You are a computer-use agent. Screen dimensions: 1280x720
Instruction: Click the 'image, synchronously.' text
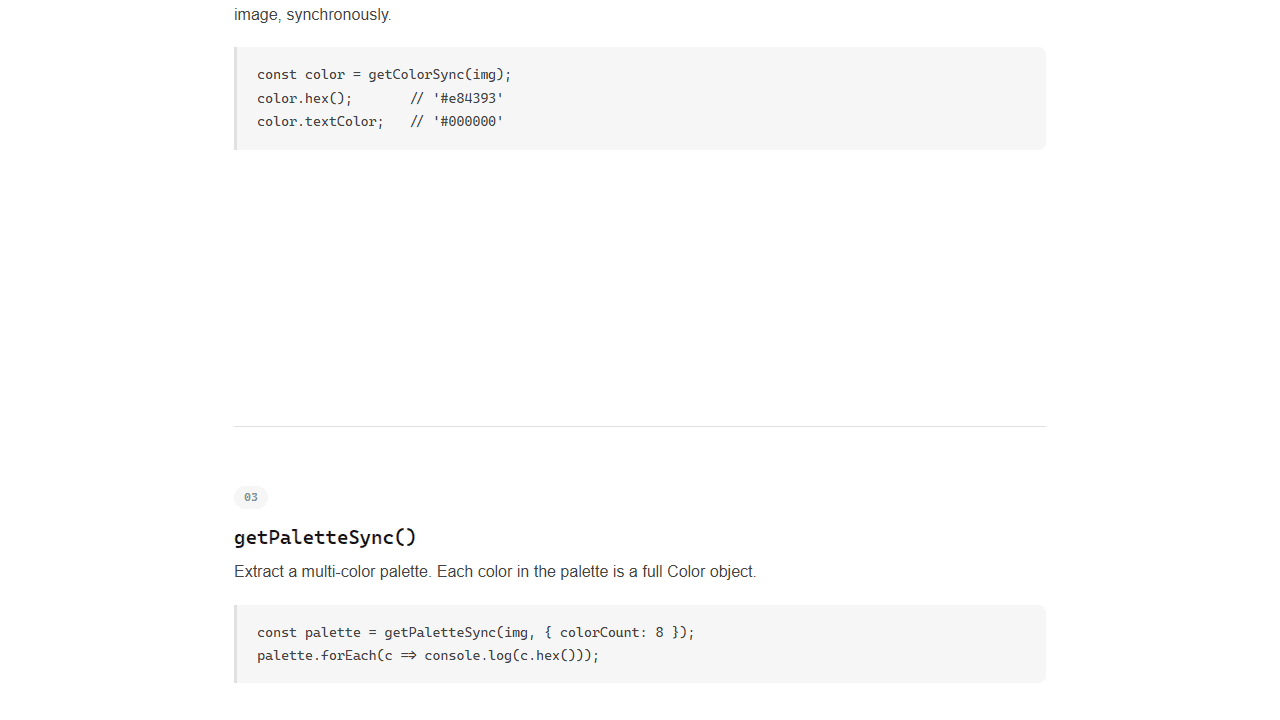click(x=312, y=15)
